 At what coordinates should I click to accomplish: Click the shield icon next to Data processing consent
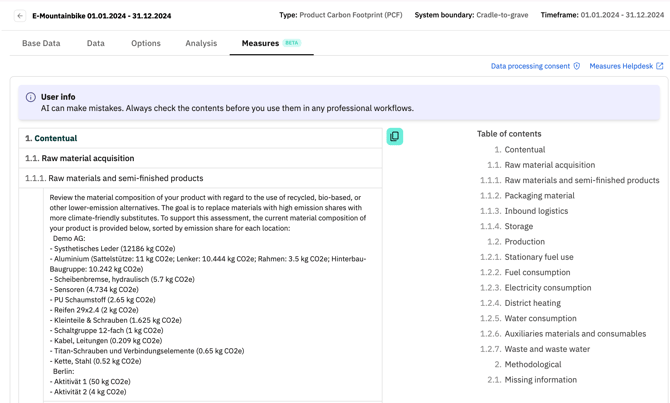tap(577, 66)
